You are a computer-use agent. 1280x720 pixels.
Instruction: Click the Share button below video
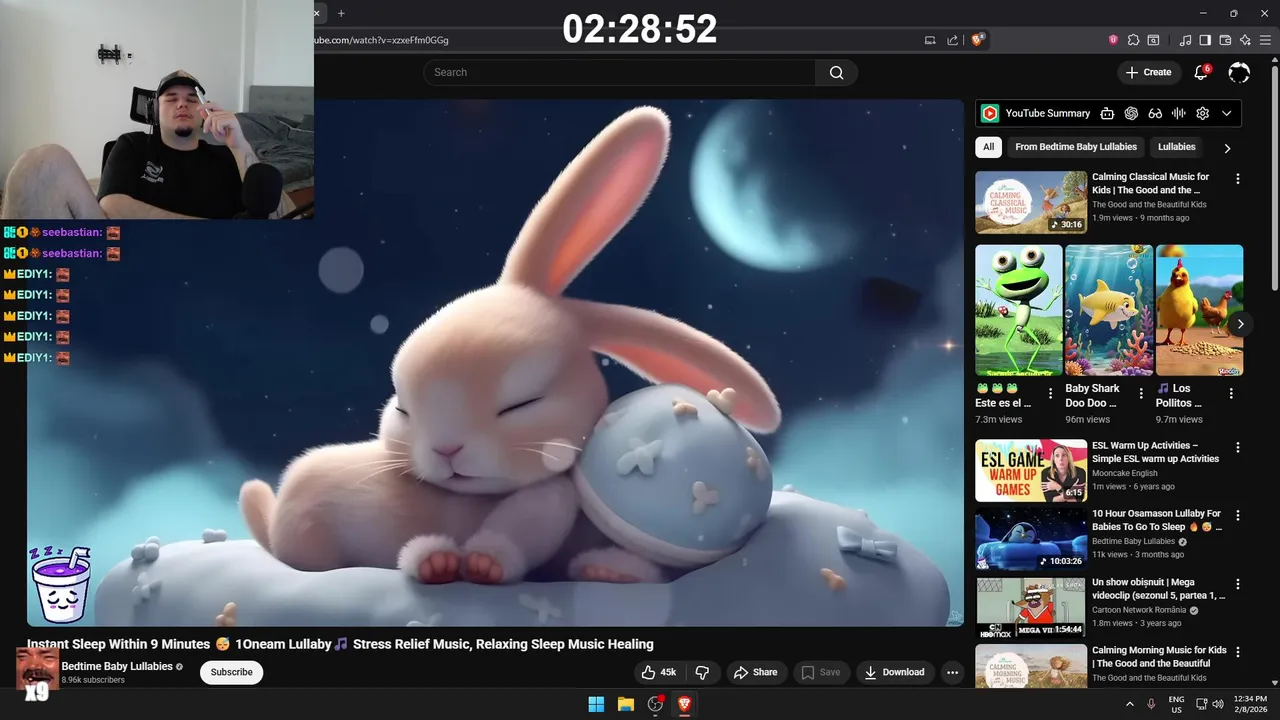click(755, 672)
